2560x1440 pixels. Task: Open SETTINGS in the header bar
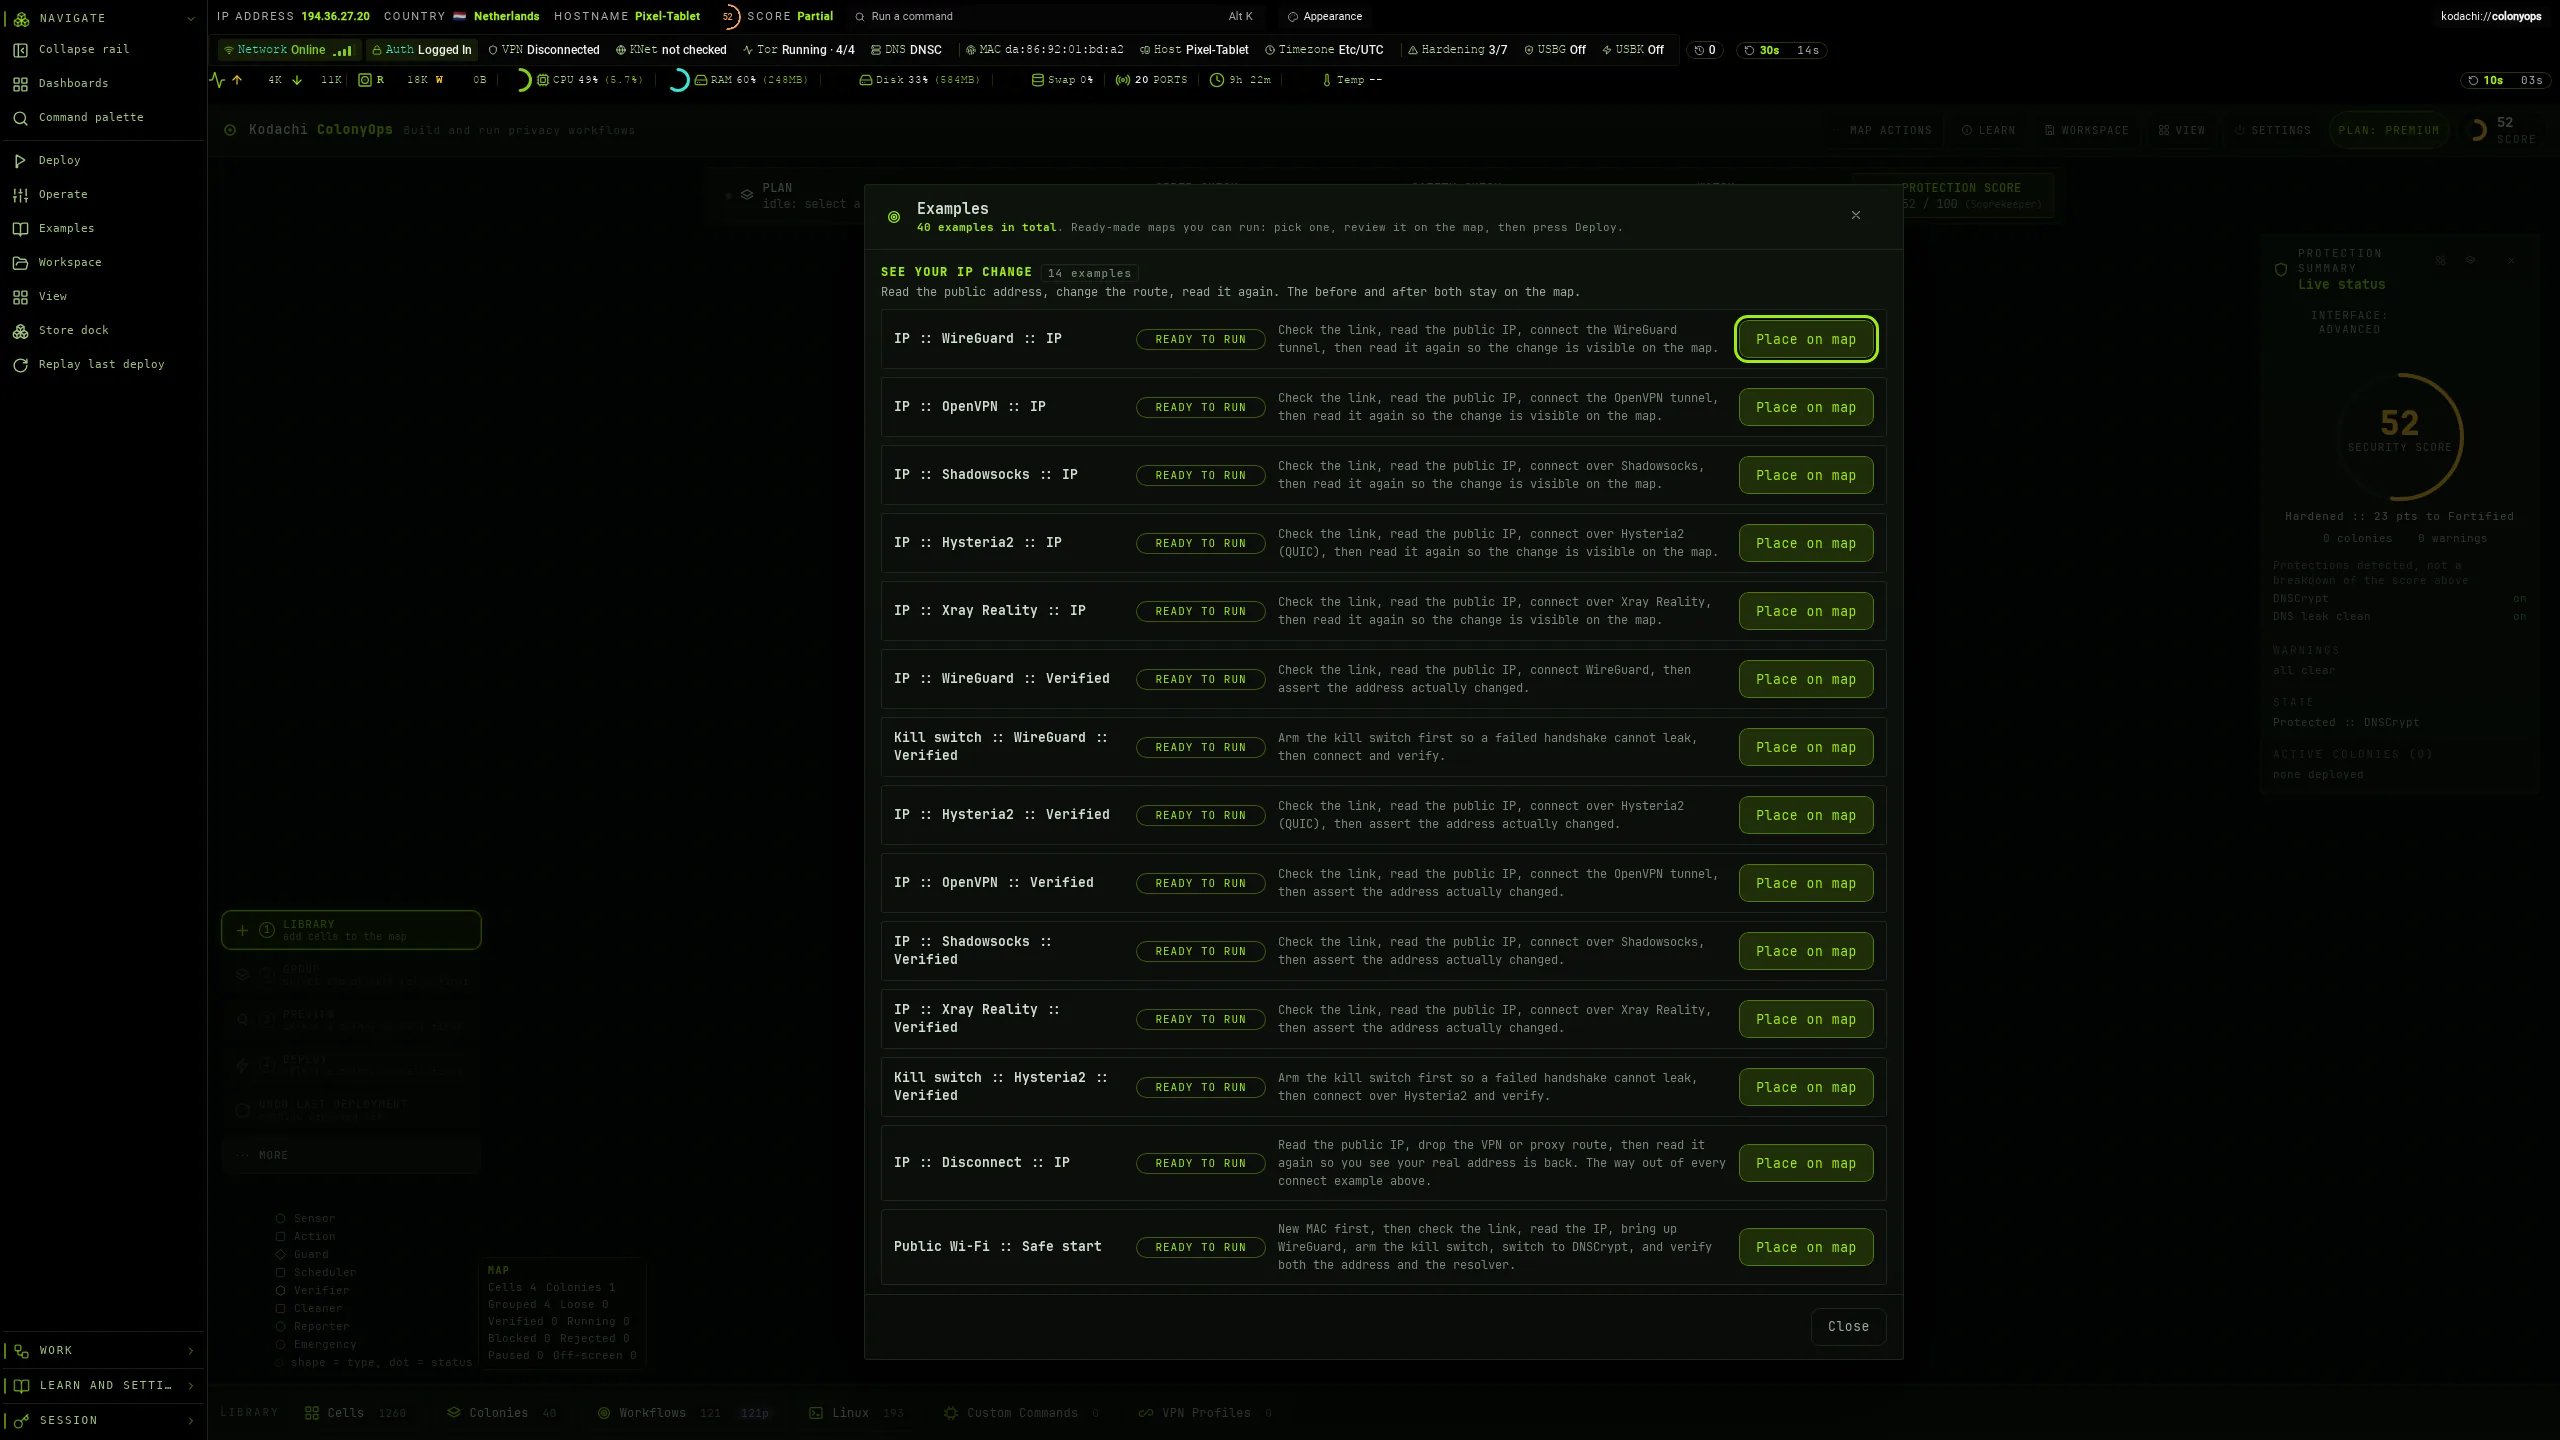2272,131
